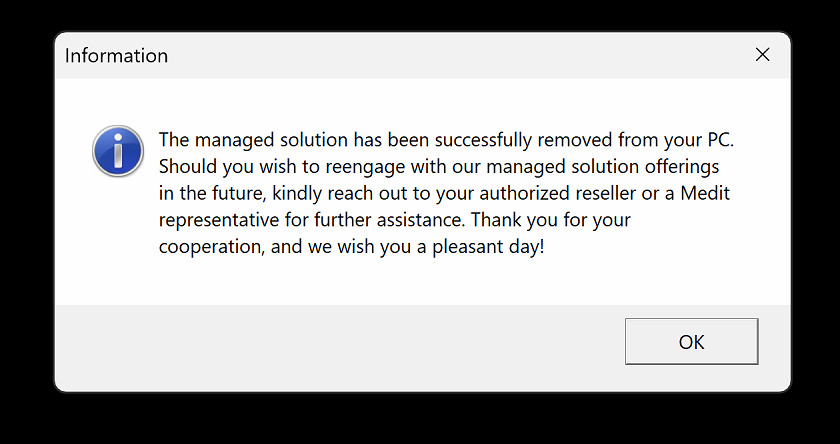The image size is (840, 444).
Task: Click the phrase 'pleasant day!'
Action: (488, 247)
